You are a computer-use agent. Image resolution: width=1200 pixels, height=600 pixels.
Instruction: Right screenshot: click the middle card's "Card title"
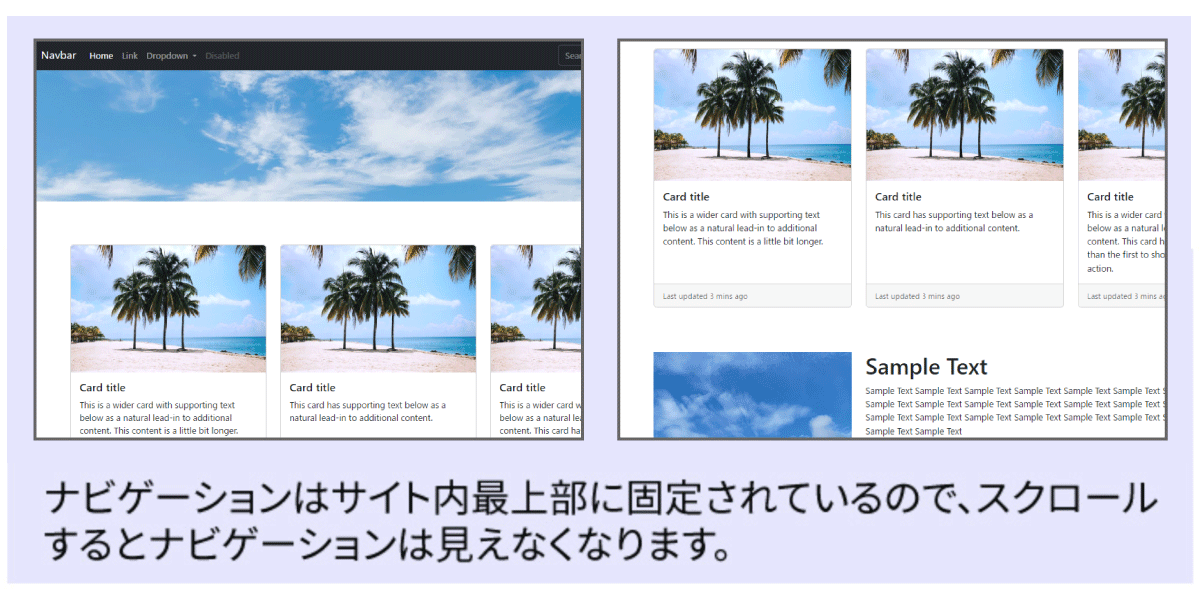[x=897, y=197]
